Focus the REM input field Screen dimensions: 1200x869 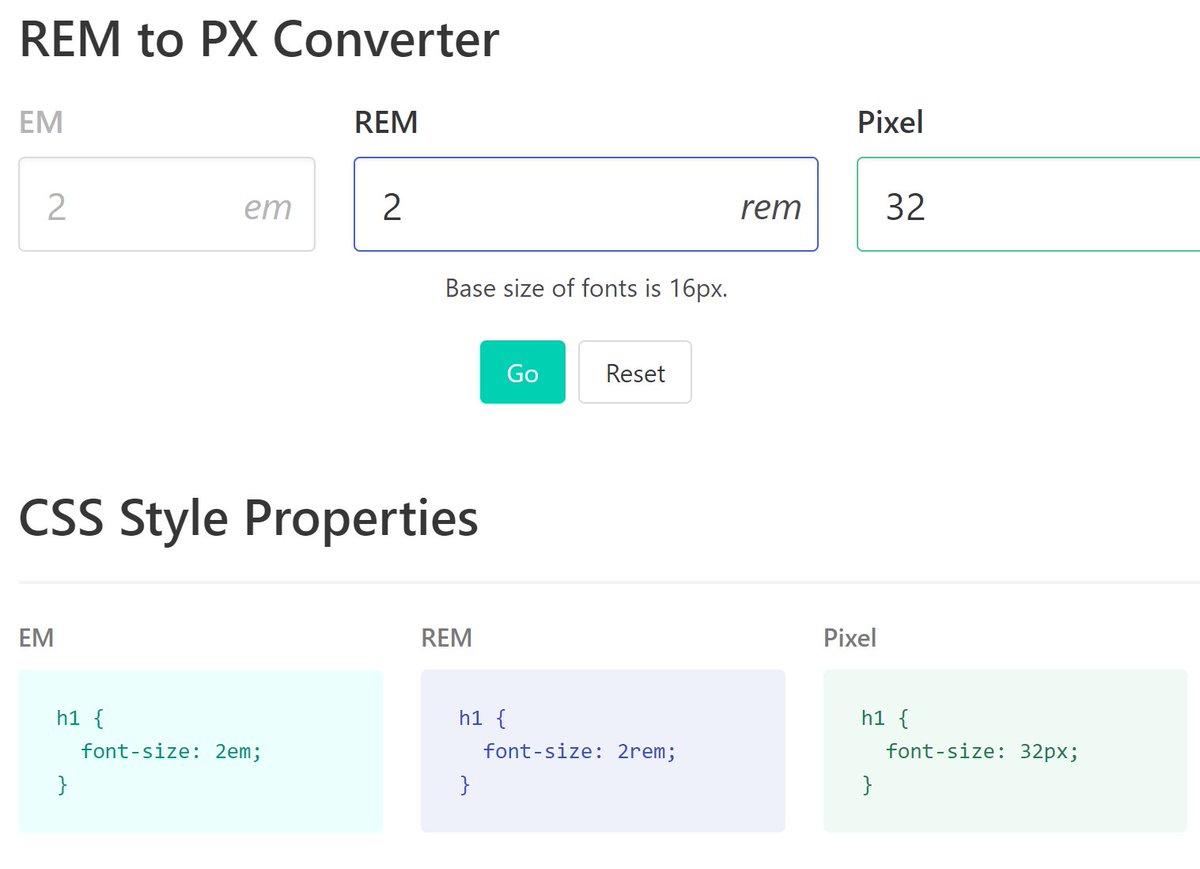[586, 204]
